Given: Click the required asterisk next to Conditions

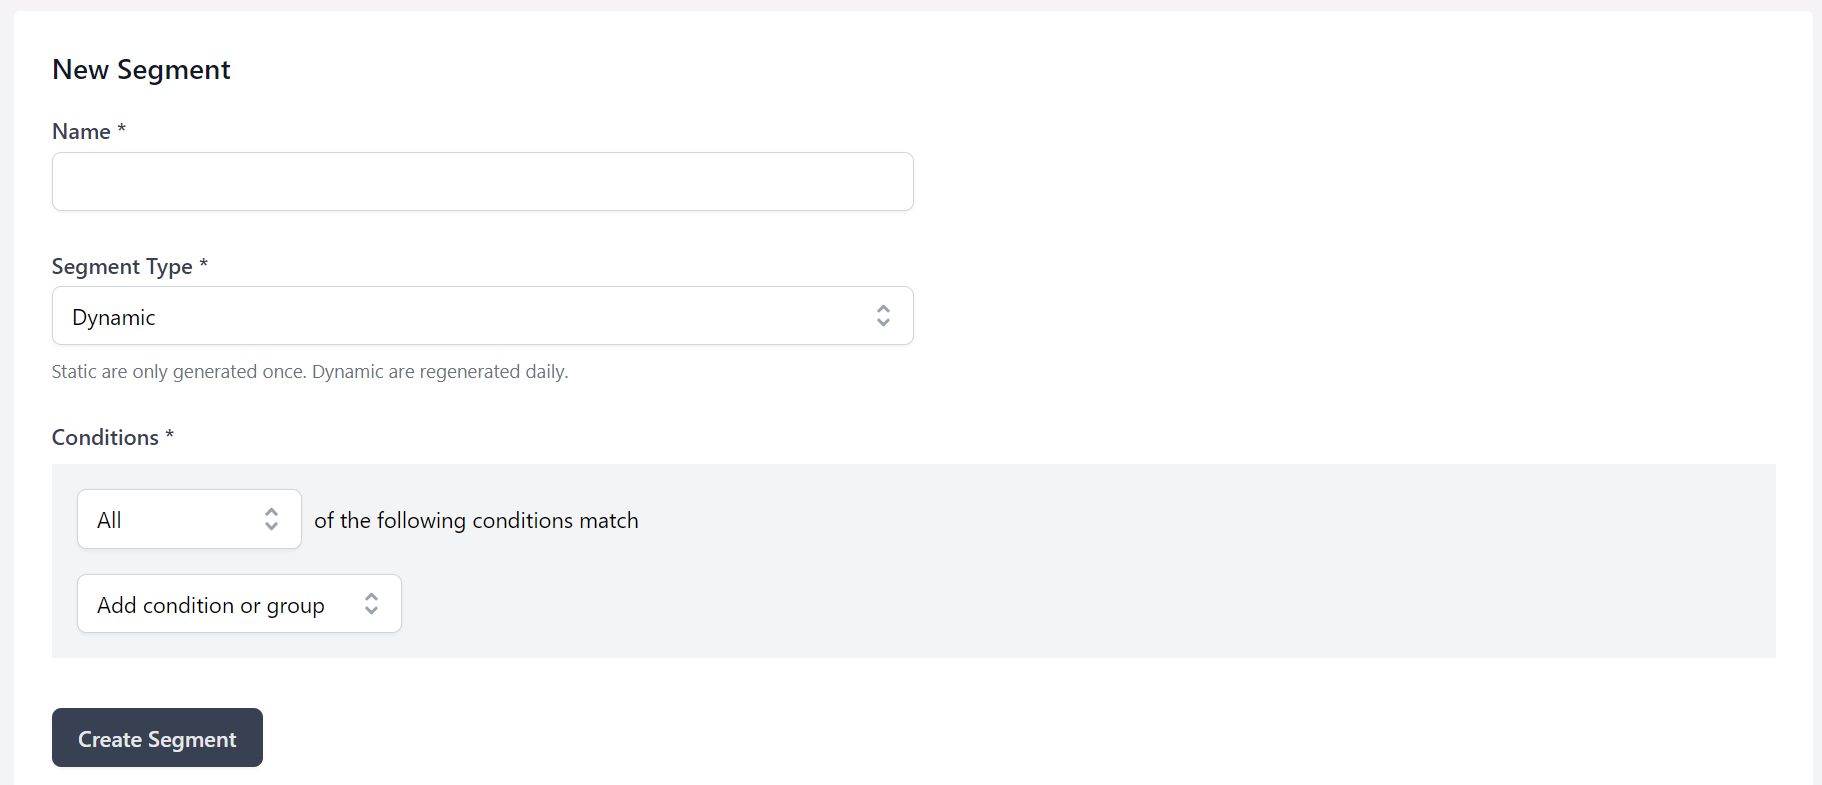Looking at the screenshot, I should coord(170,435).
